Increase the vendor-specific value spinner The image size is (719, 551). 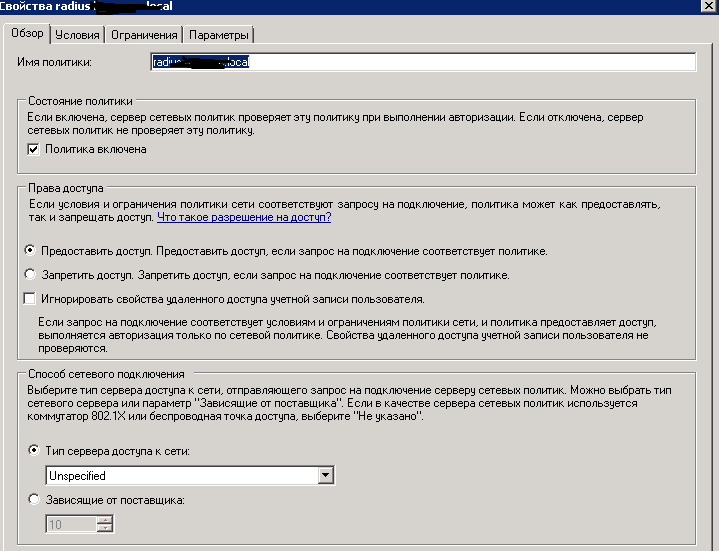coord(105,520)
